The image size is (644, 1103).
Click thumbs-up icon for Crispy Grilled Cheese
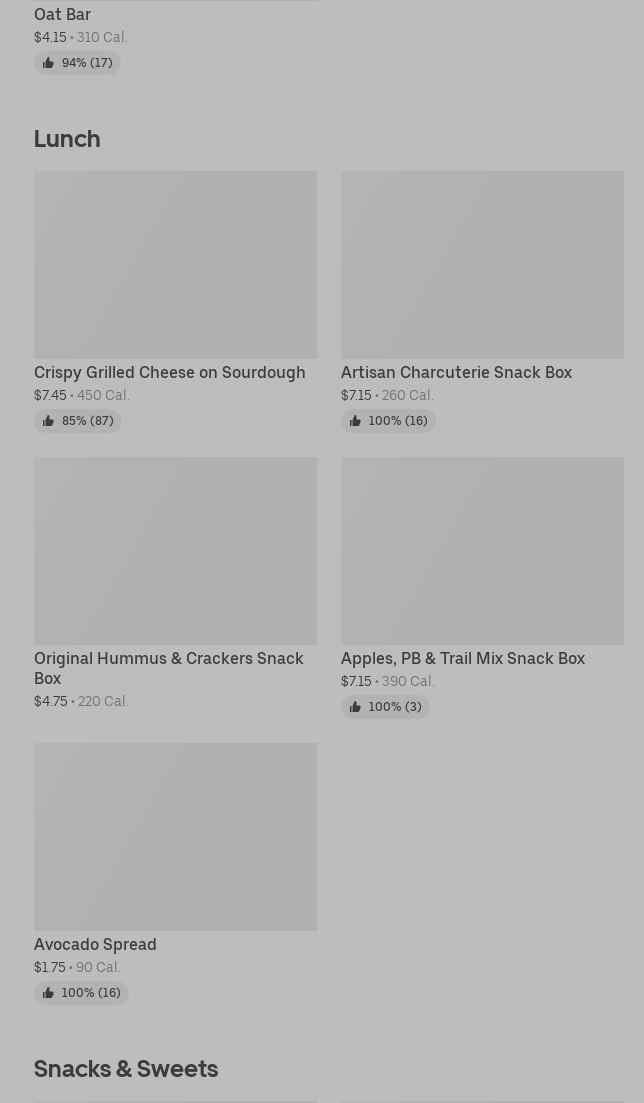tap(48, 421)
